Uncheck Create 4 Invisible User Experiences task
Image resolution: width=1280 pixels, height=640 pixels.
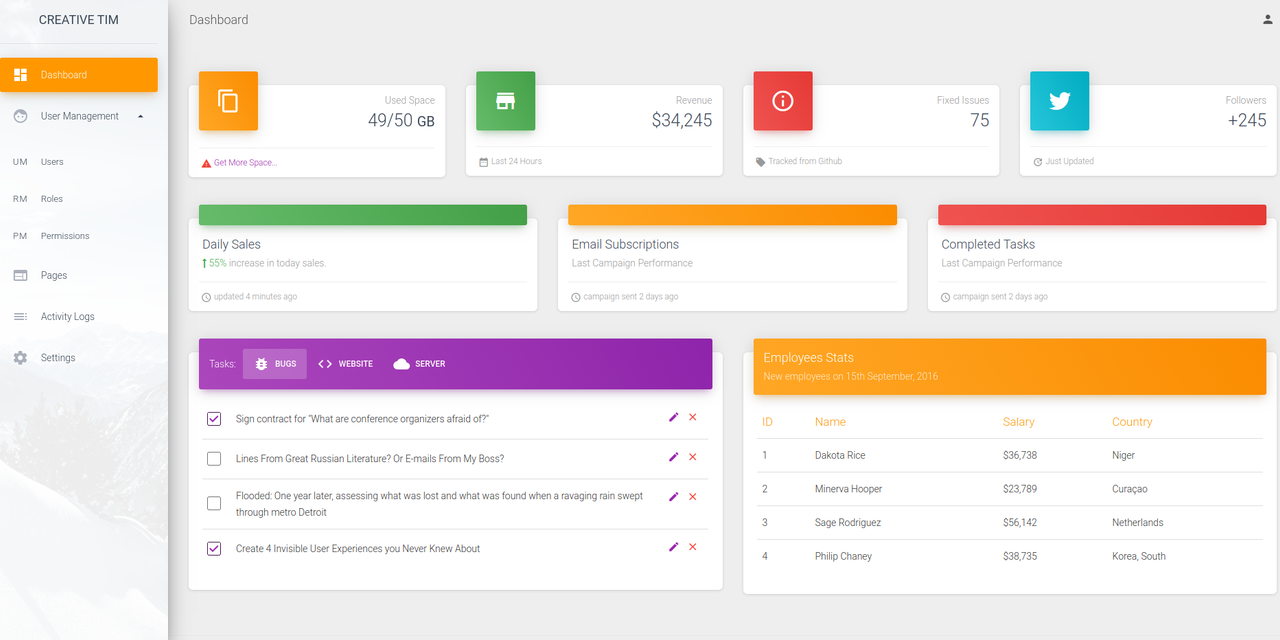pyautogui.click(x=213, y=548)
